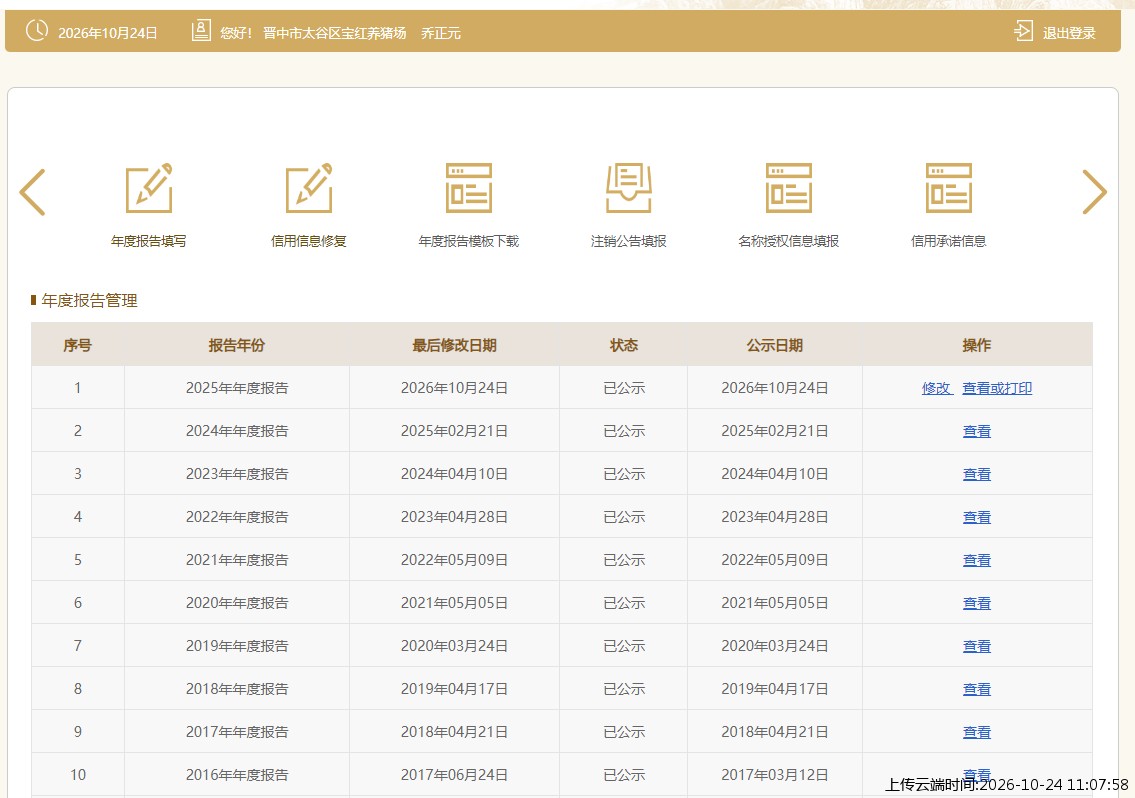Select the 2016年年度报告 cell

[237, 775]
